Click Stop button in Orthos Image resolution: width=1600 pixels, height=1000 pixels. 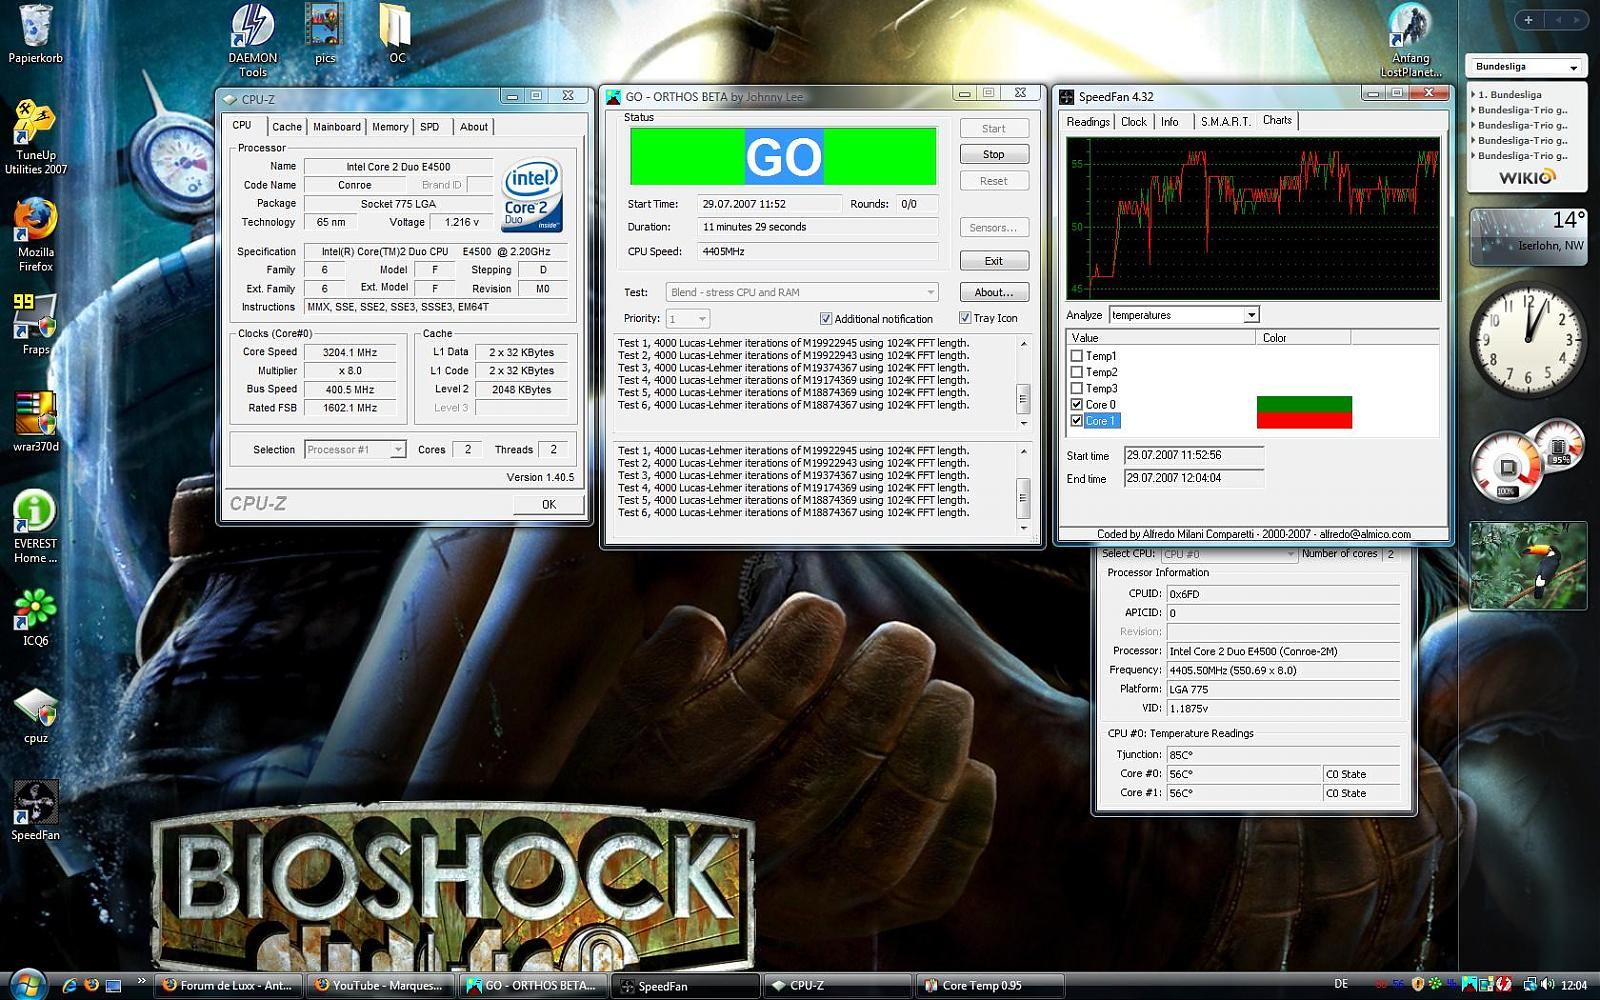pos(994,154)
